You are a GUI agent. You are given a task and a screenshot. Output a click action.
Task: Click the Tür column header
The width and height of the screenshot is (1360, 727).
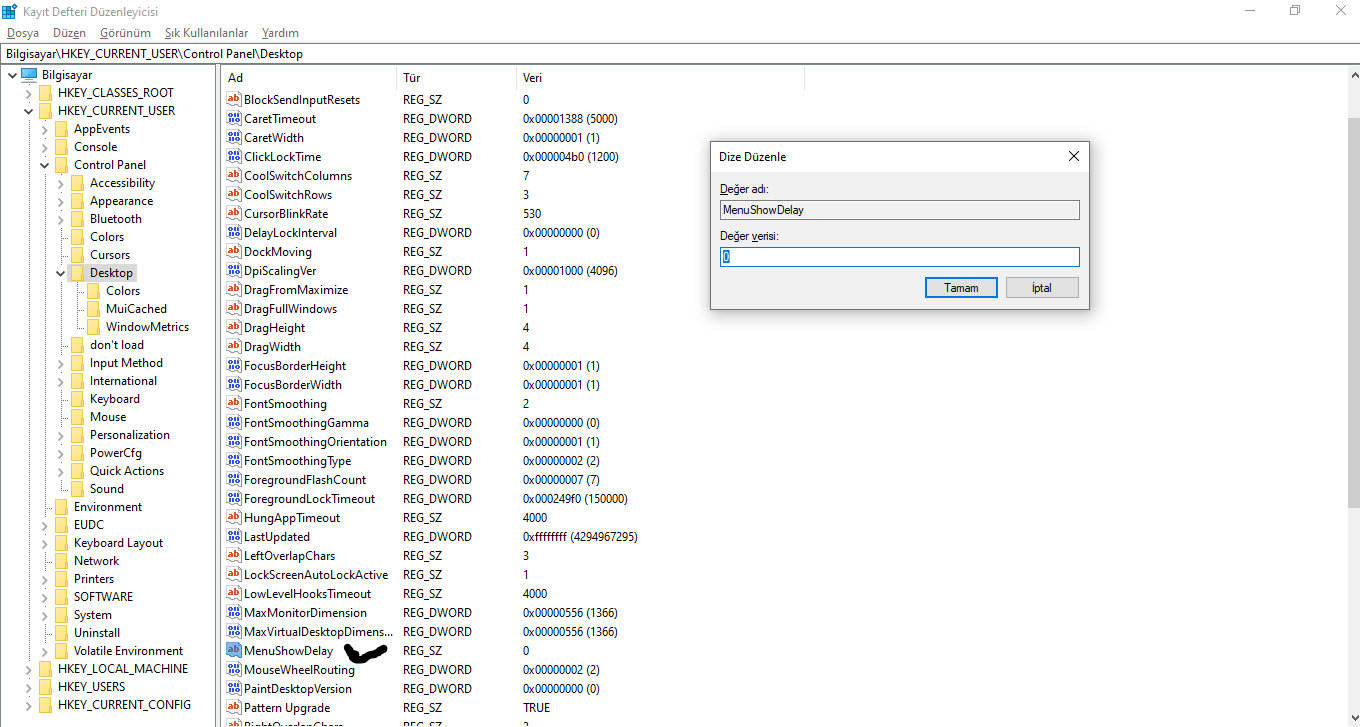(456, 78)
